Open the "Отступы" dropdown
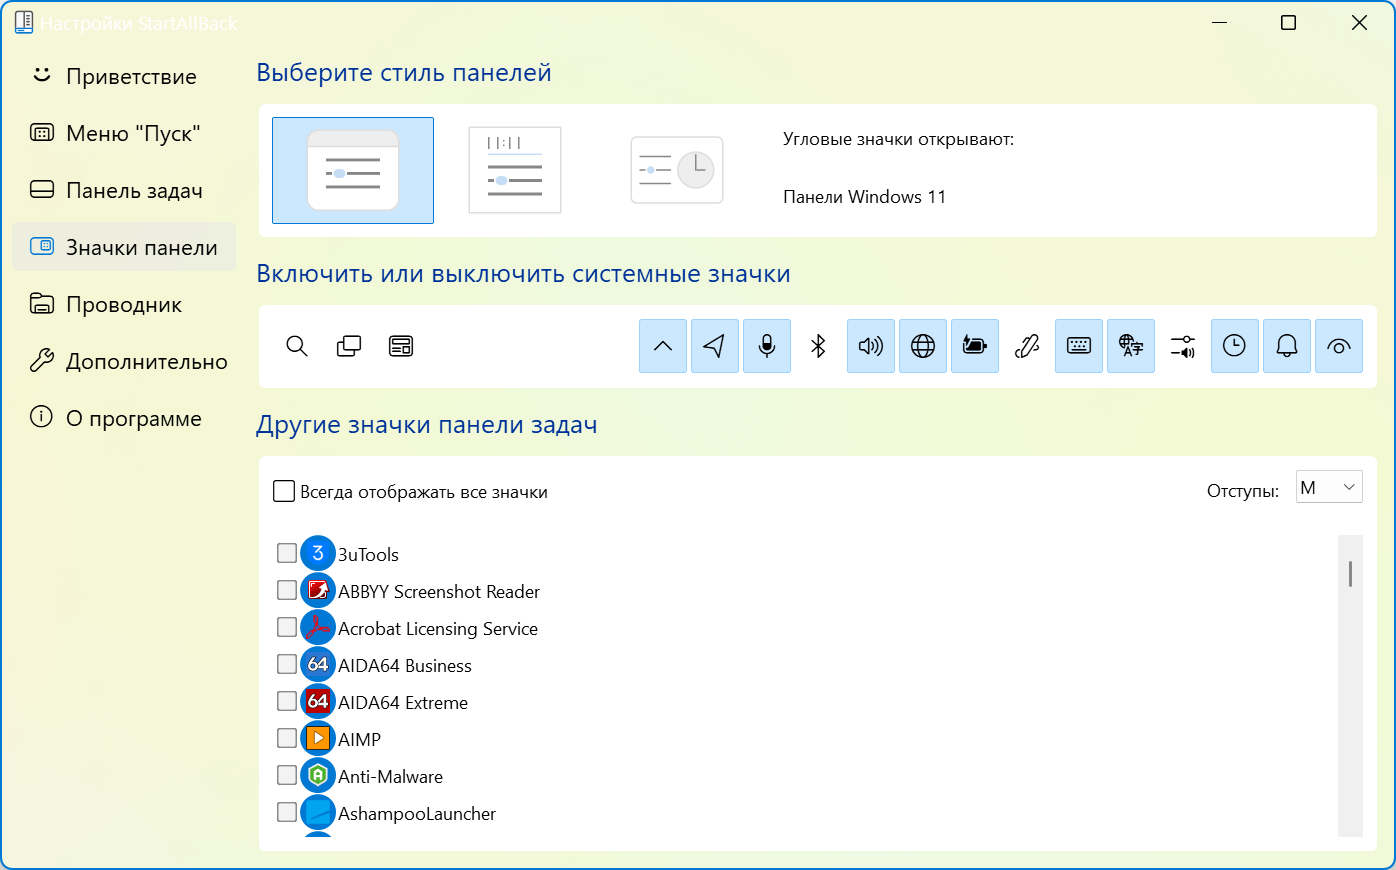This screenshot has height=870, width=1396. pos(1328,487)
